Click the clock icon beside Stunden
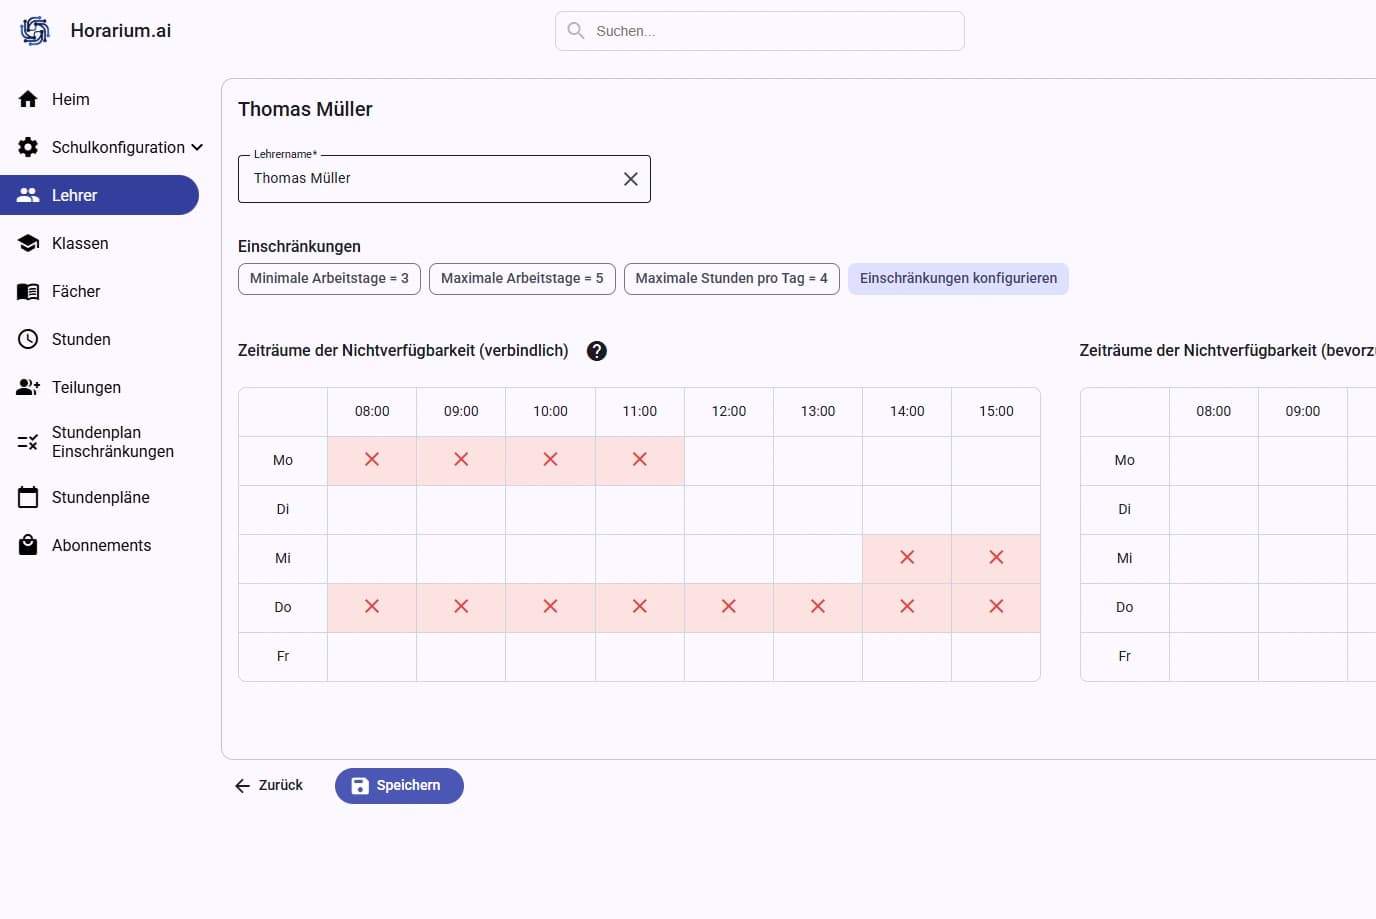The height and width of the screenshot is (919, 1376). pyautogui.click(x=28, y=339)
